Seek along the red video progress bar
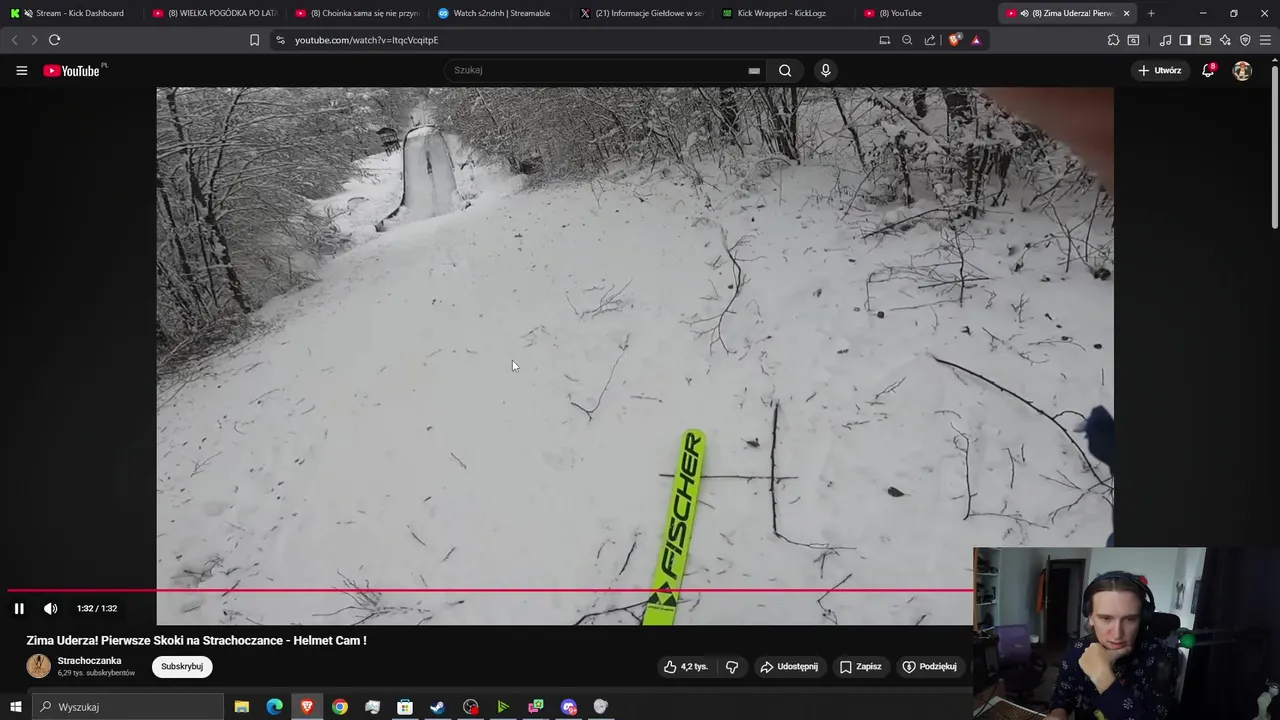The height and width of the screenshot is (720, 1280). pyautogui.click(x=490, y=590)
